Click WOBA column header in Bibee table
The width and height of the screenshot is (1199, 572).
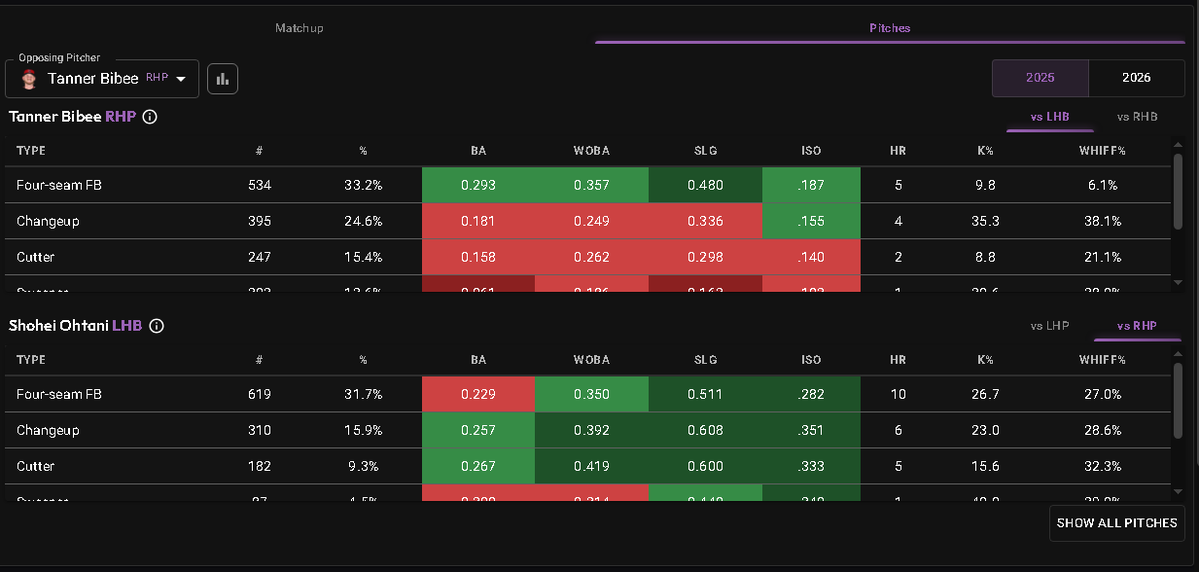tap(591, 151)
